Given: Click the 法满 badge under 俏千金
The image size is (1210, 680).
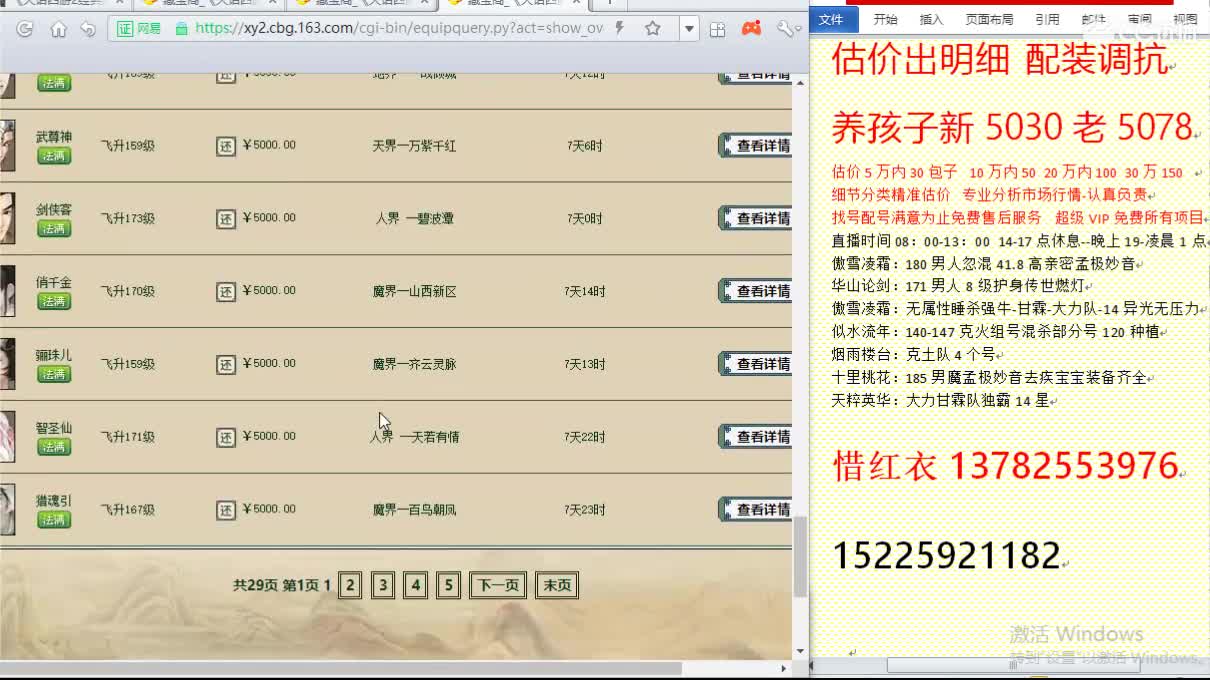Looking at the screenshot, I should [x=54, y=302].
